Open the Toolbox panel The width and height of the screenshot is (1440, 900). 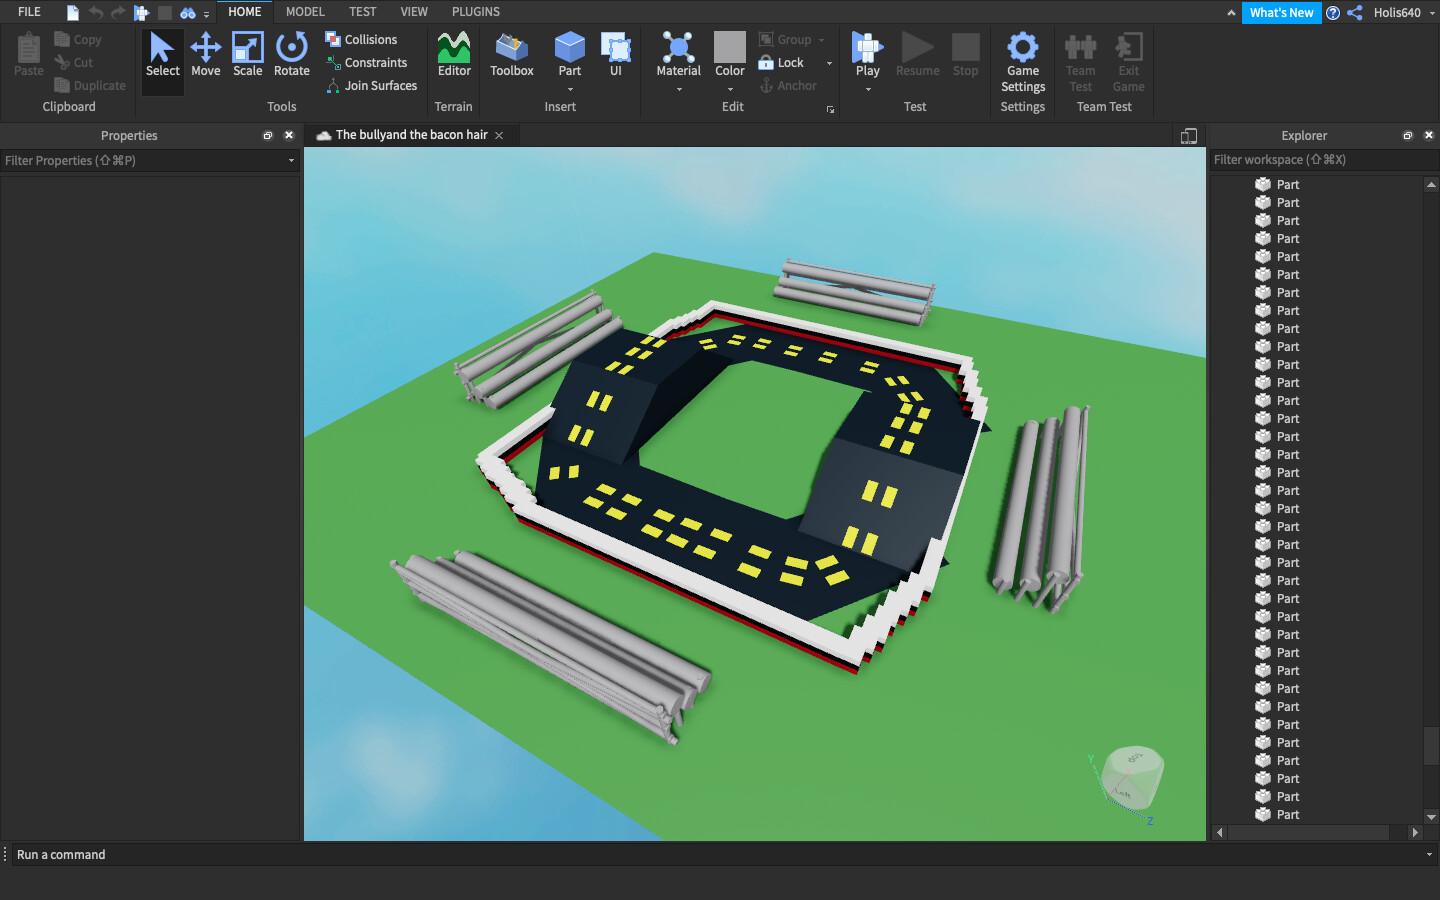[511, 54]
